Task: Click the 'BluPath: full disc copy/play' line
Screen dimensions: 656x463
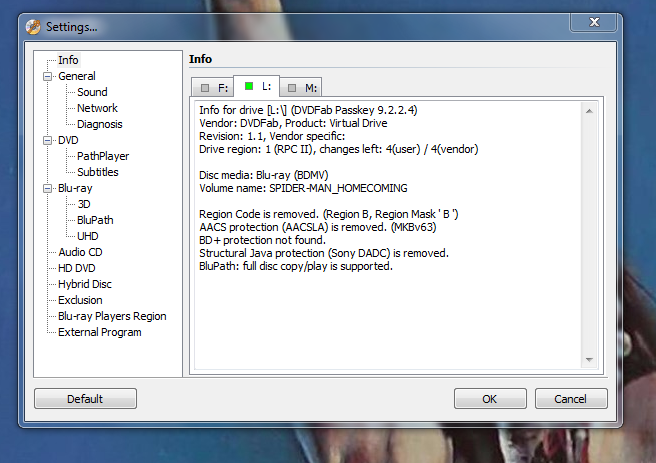Action: point(296,266)
